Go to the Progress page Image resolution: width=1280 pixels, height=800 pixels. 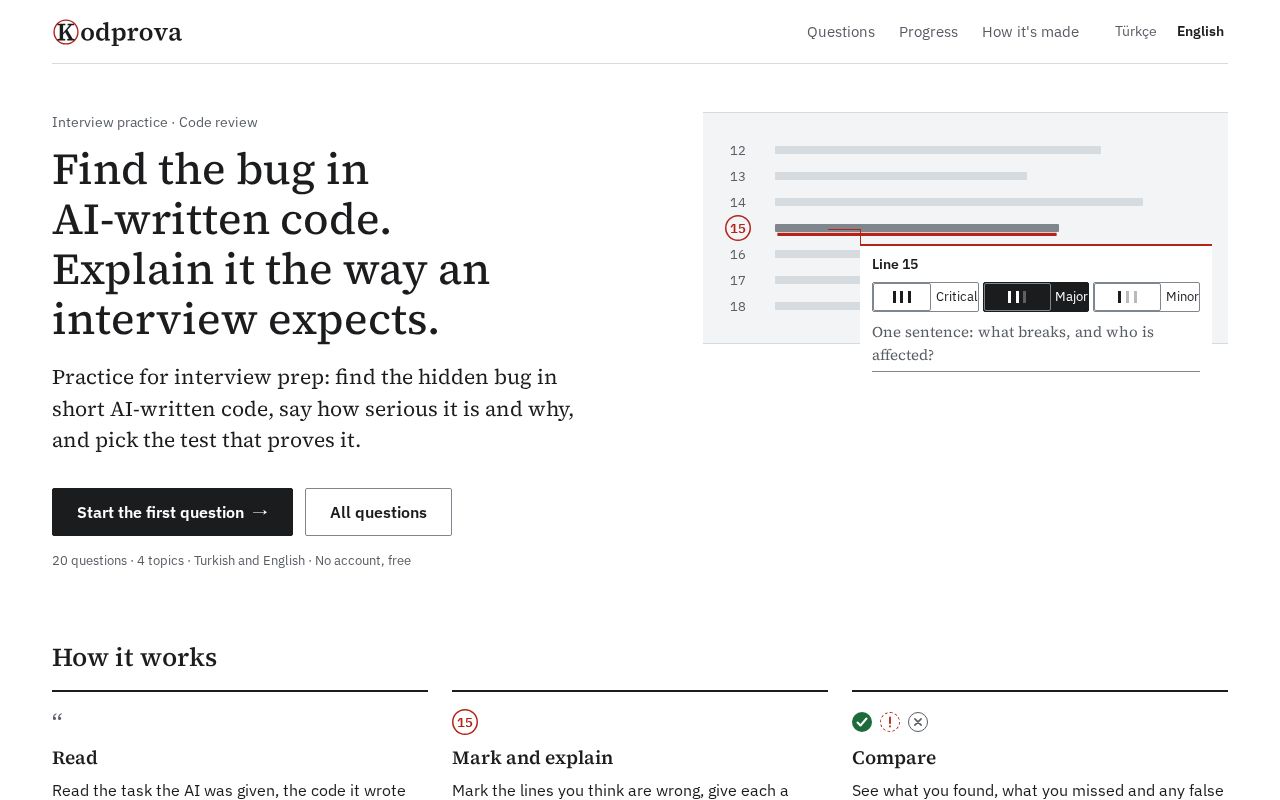[928, 32]
